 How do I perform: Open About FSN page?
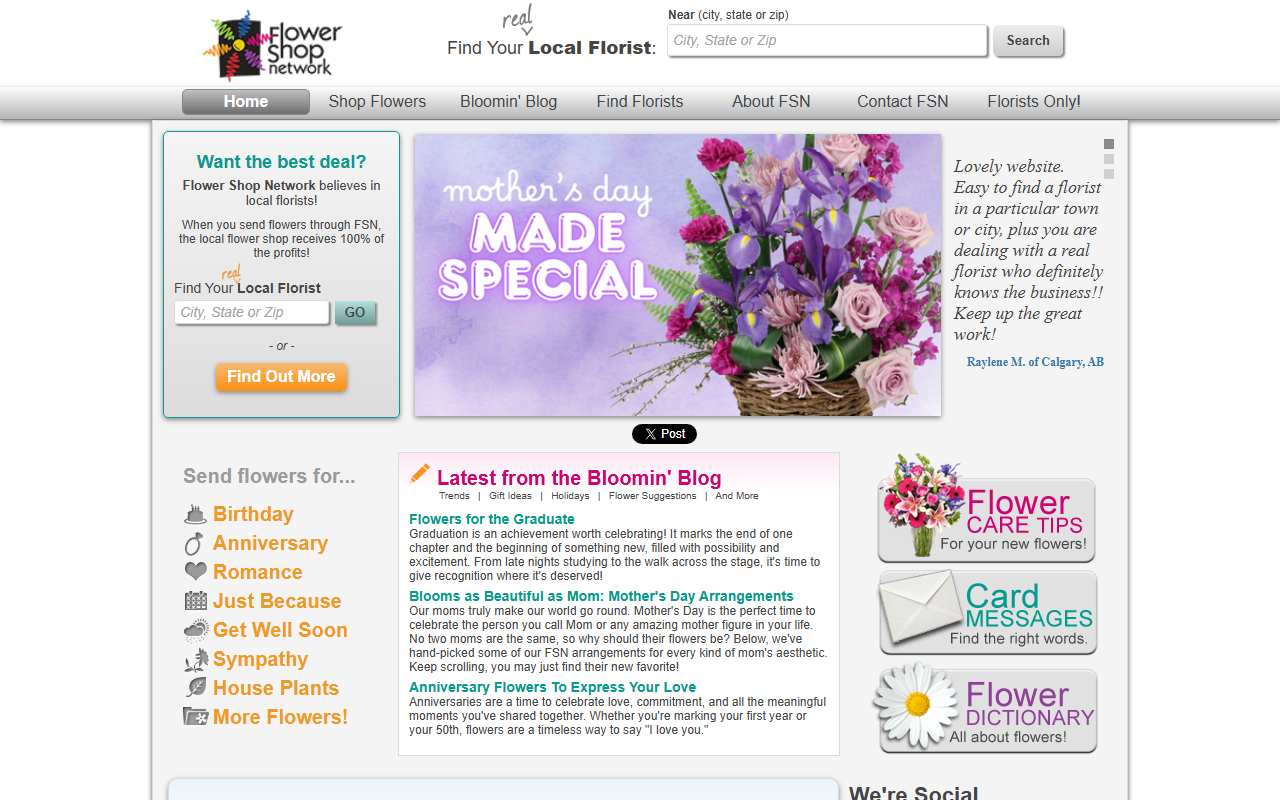pos(771,102)
